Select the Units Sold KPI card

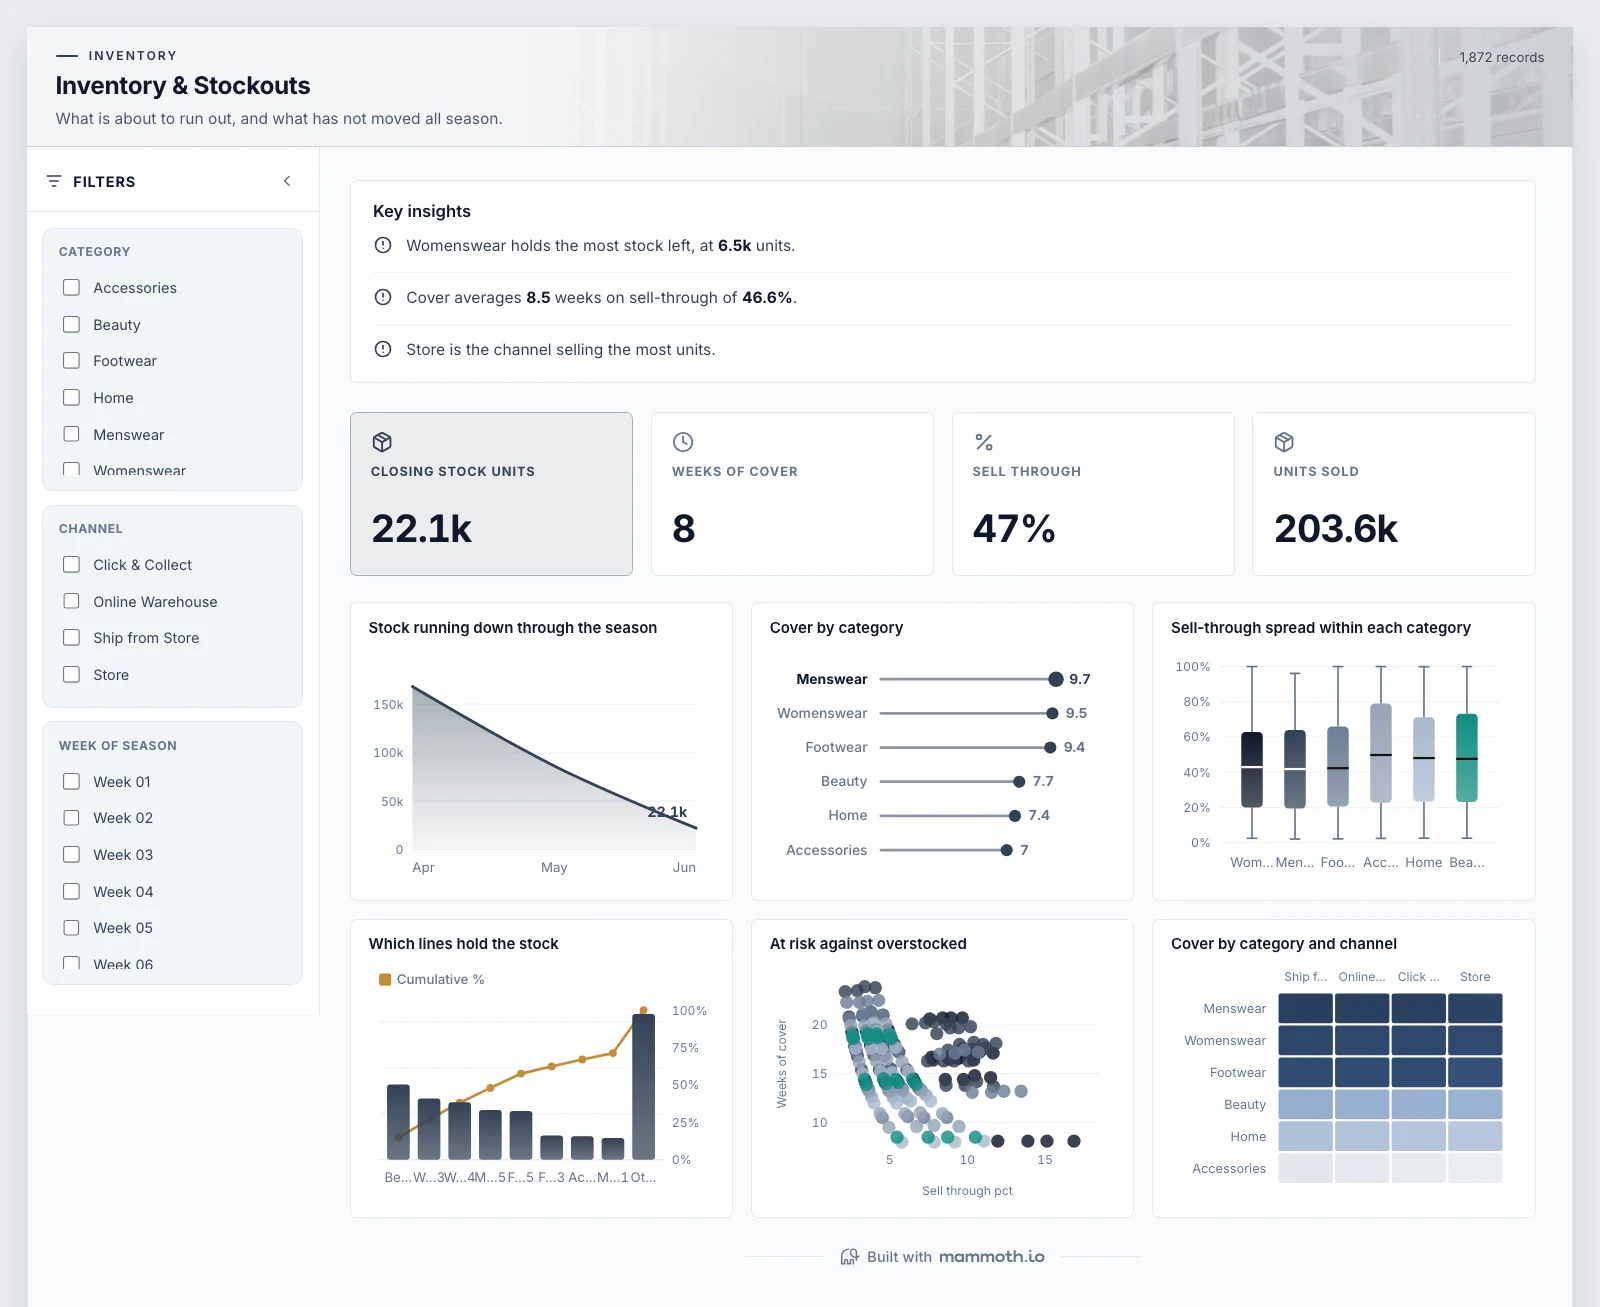click(x=1393, y=494)
